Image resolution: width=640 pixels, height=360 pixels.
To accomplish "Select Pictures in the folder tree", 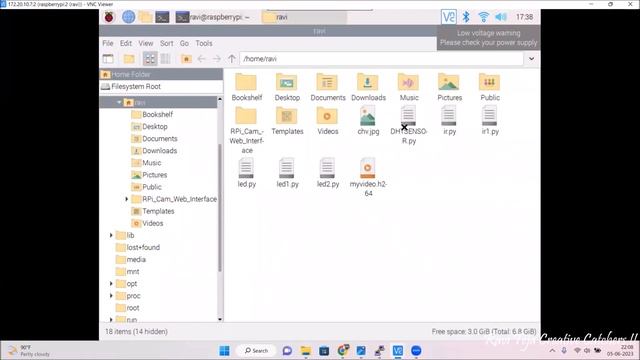I will (x=154, y=175).
